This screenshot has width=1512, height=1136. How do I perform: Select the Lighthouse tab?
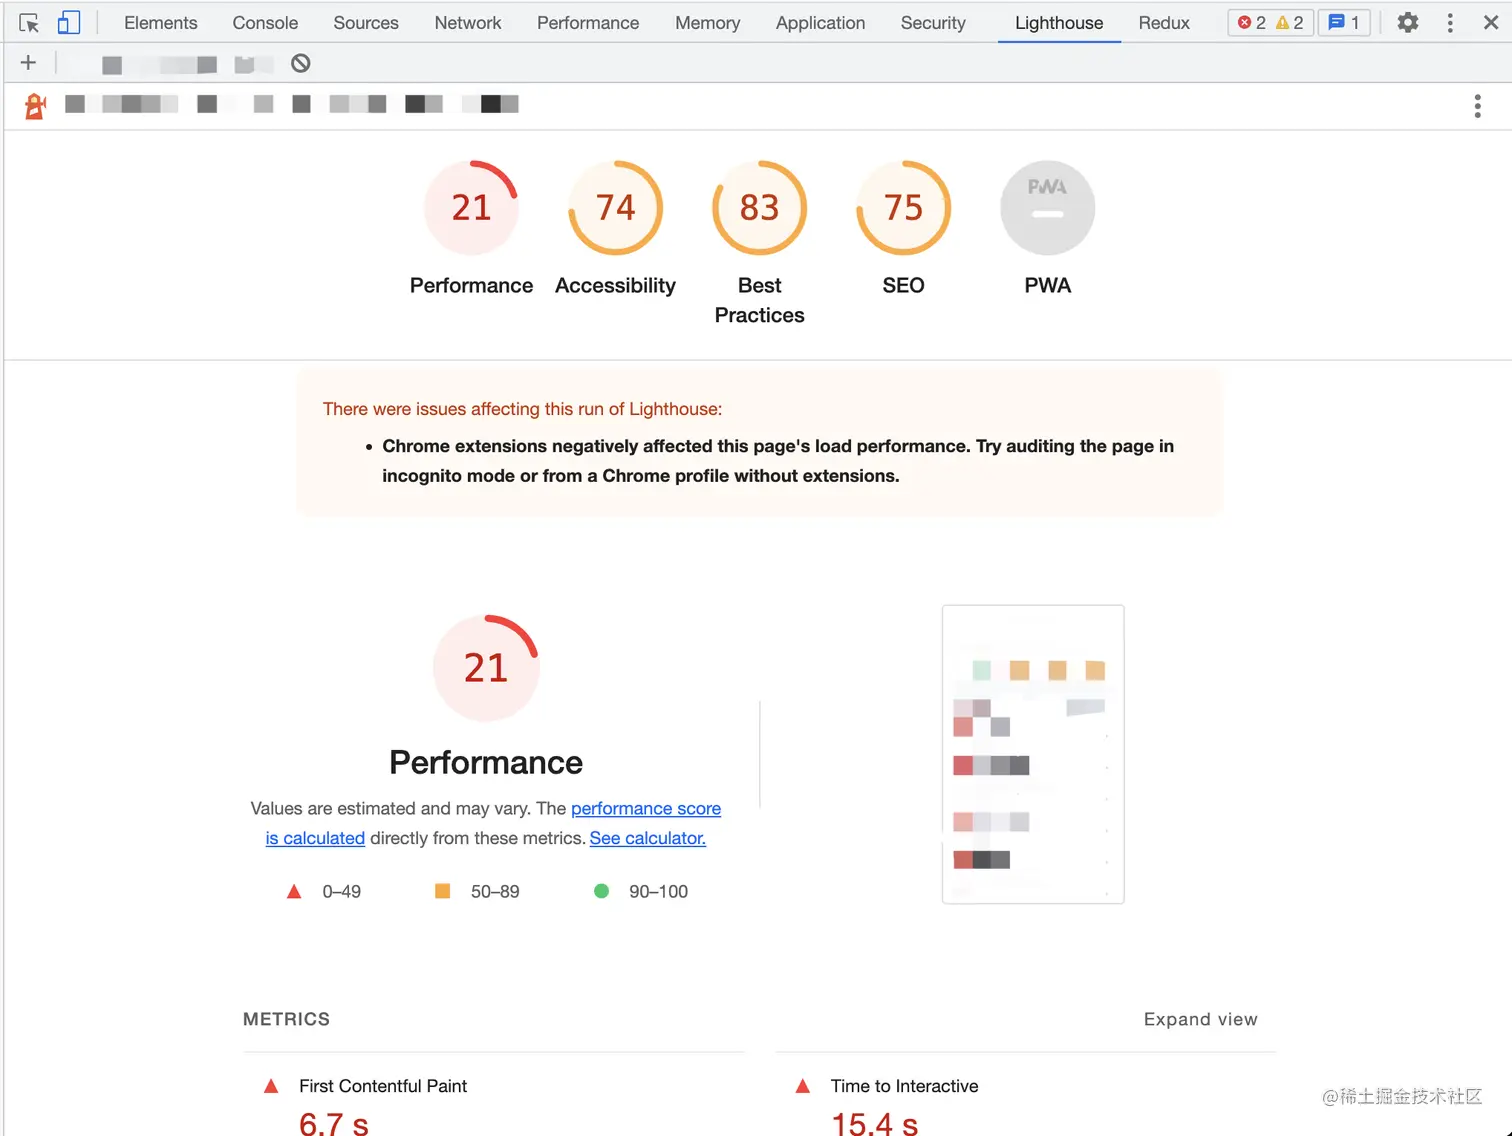[1059, 22]
